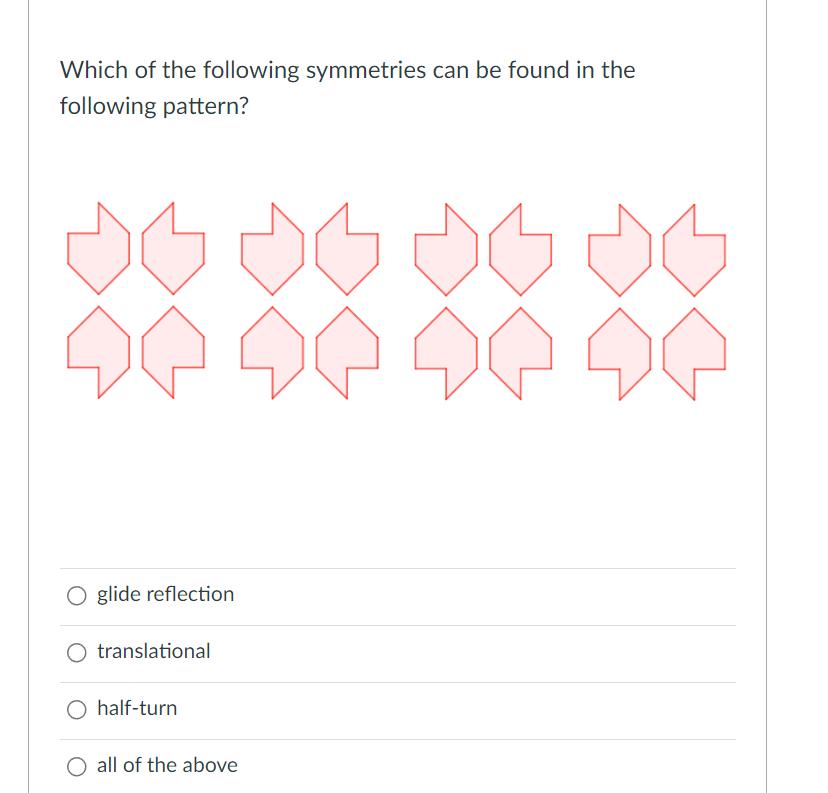828x793 pixels.
Task: Click the upper-left shape of the third group
Action: (446, 249)
